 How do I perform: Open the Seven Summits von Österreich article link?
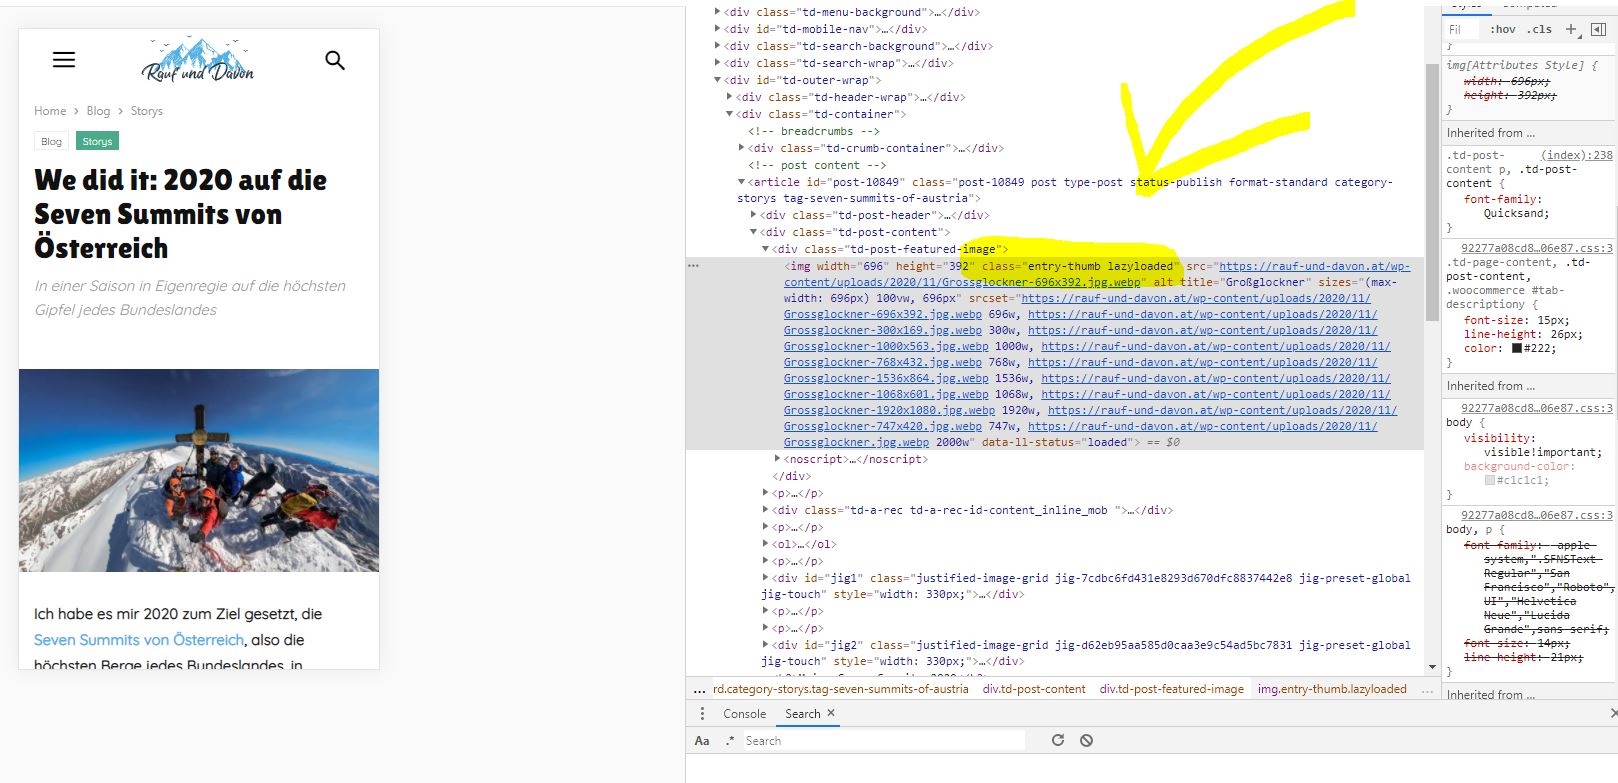pos(139,640)
